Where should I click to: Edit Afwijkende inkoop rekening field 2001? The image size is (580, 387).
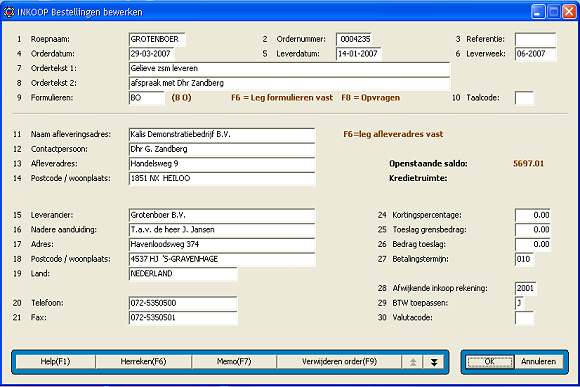(x=525, y=288)
